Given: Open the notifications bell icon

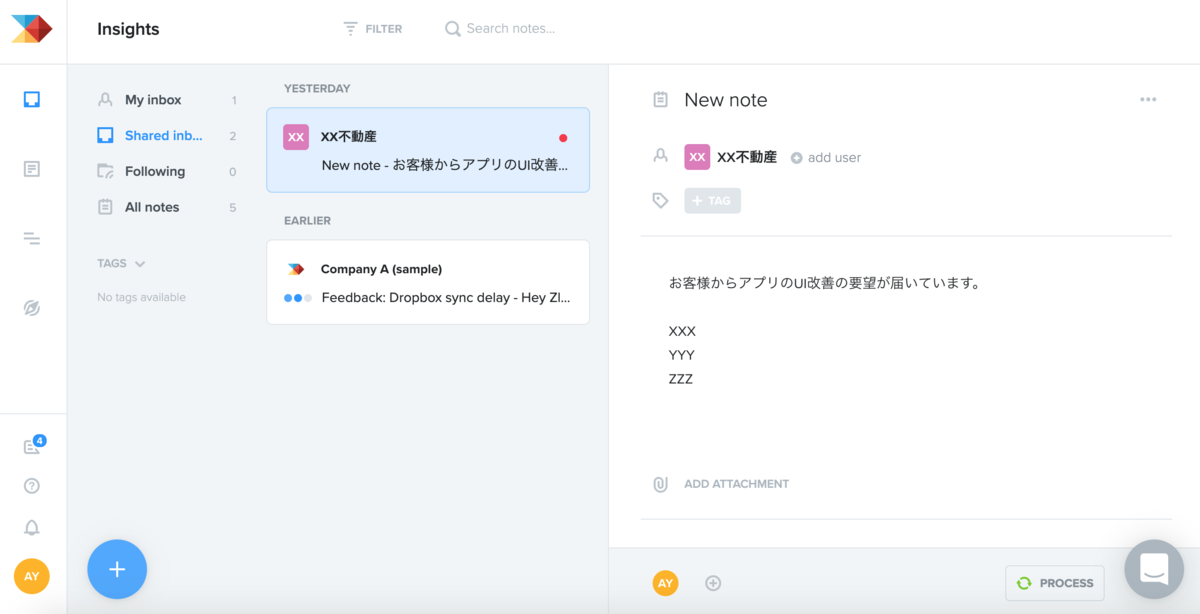Looking at the screenshot, I should click(x=32, y=527).
